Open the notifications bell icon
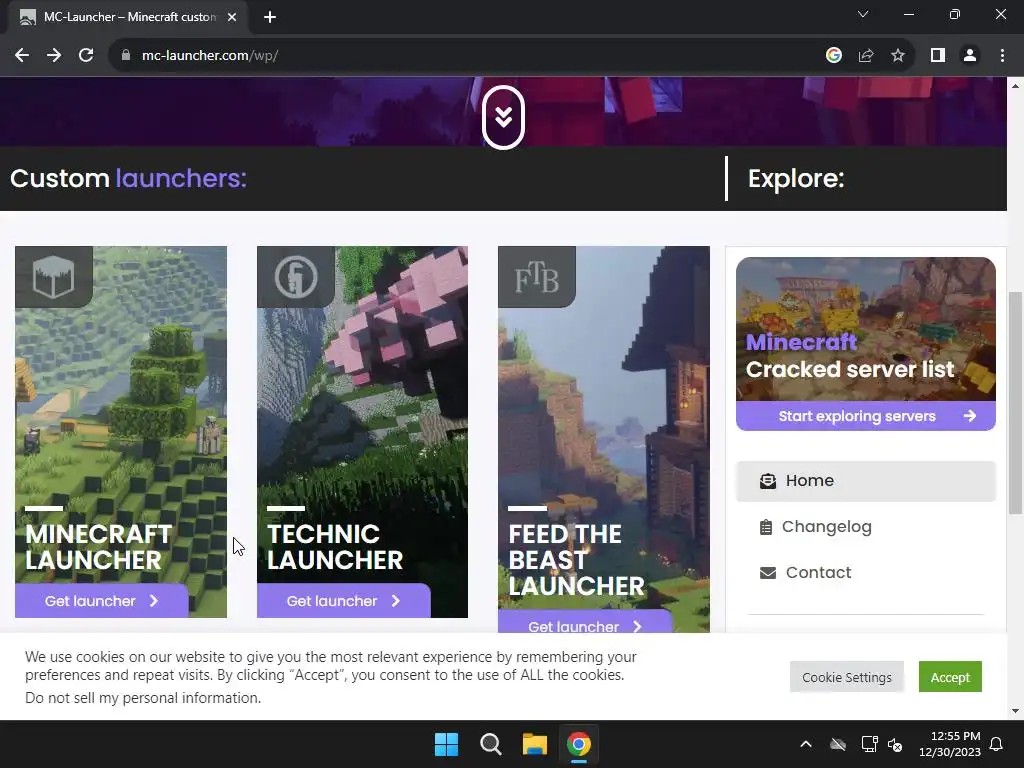 [x=997, y=744]
